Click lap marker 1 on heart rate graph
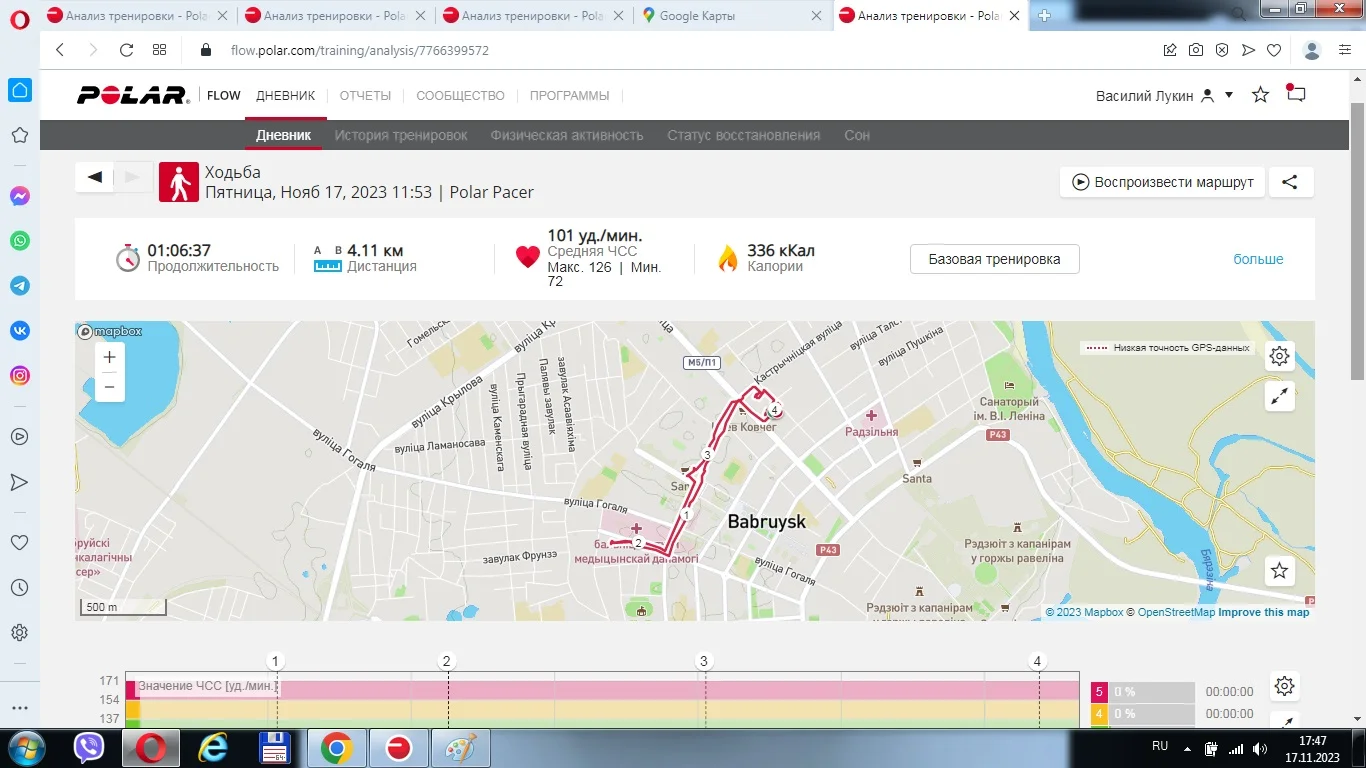This screenshot has width=1366, height=768. (276, 661)
